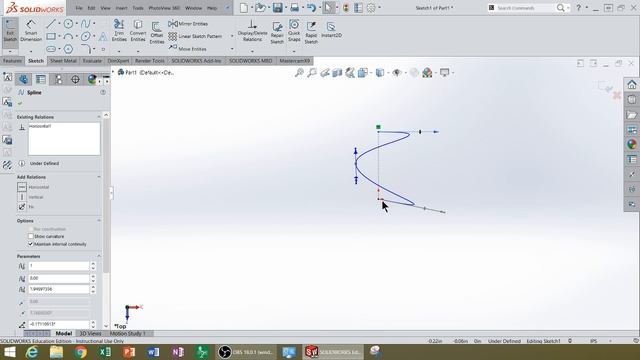Open the File menu
Screen dimensions: 640x360
point(79,8)
